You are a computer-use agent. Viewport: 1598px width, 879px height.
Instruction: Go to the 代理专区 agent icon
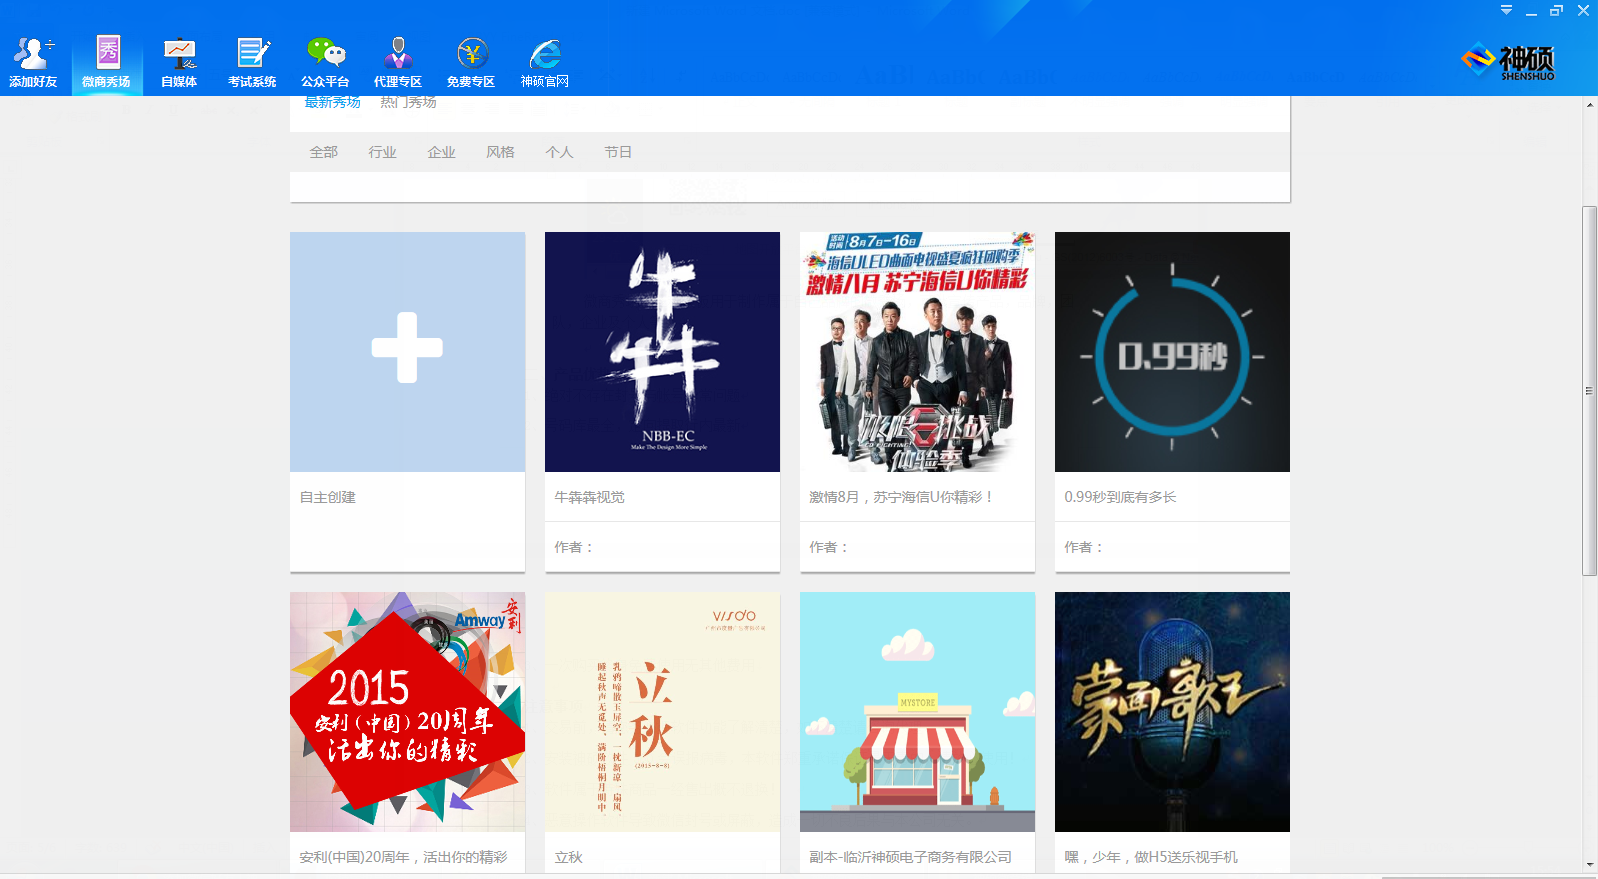tap(398, 62)
